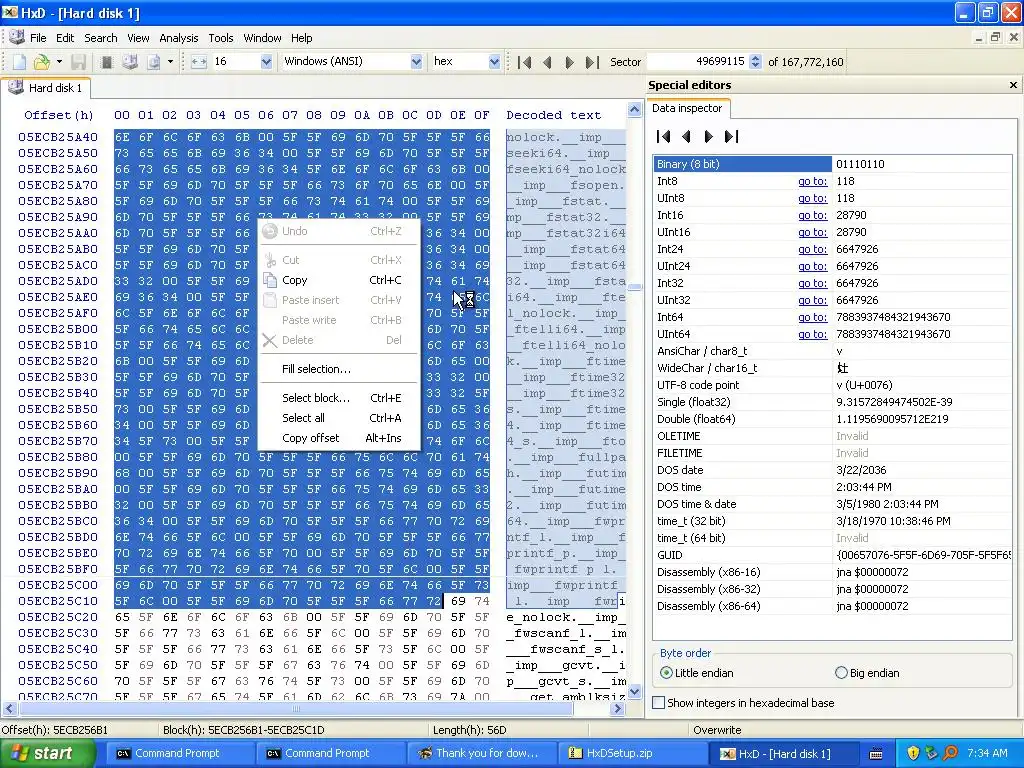Choose Copy offset in context menu
This screenshot has height=768, width=1024.
point(339,438)
